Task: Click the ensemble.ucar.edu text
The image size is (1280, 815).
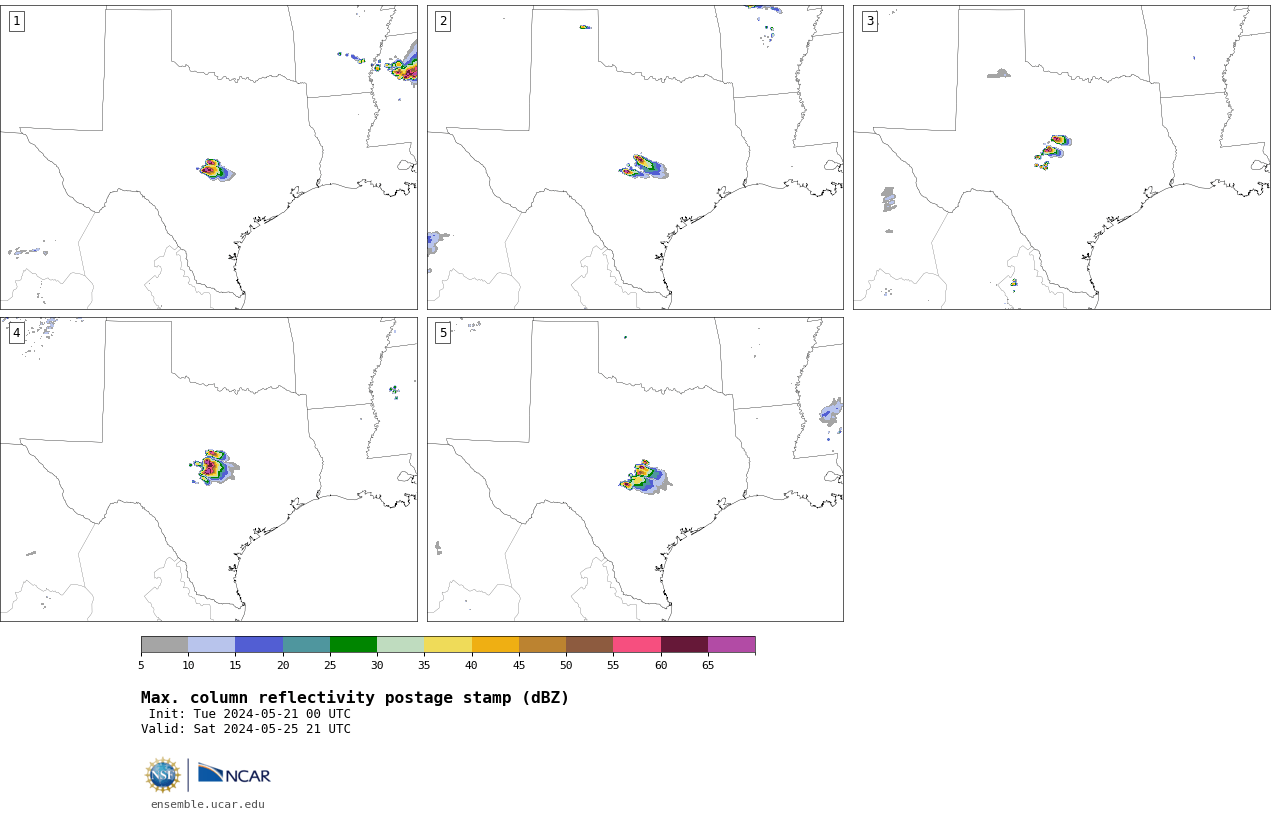Action: pyautogui.click(x=208, y=804)
